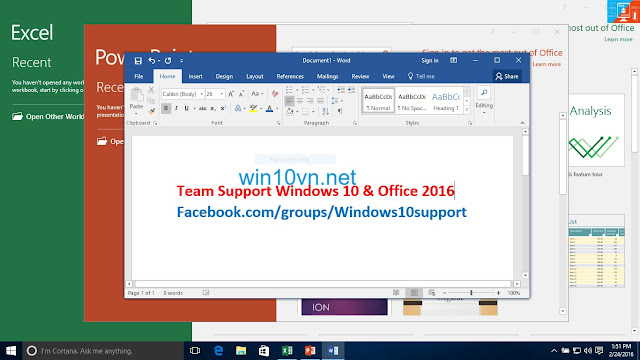Switch to Excel on the taskbar

pos(287,351)
